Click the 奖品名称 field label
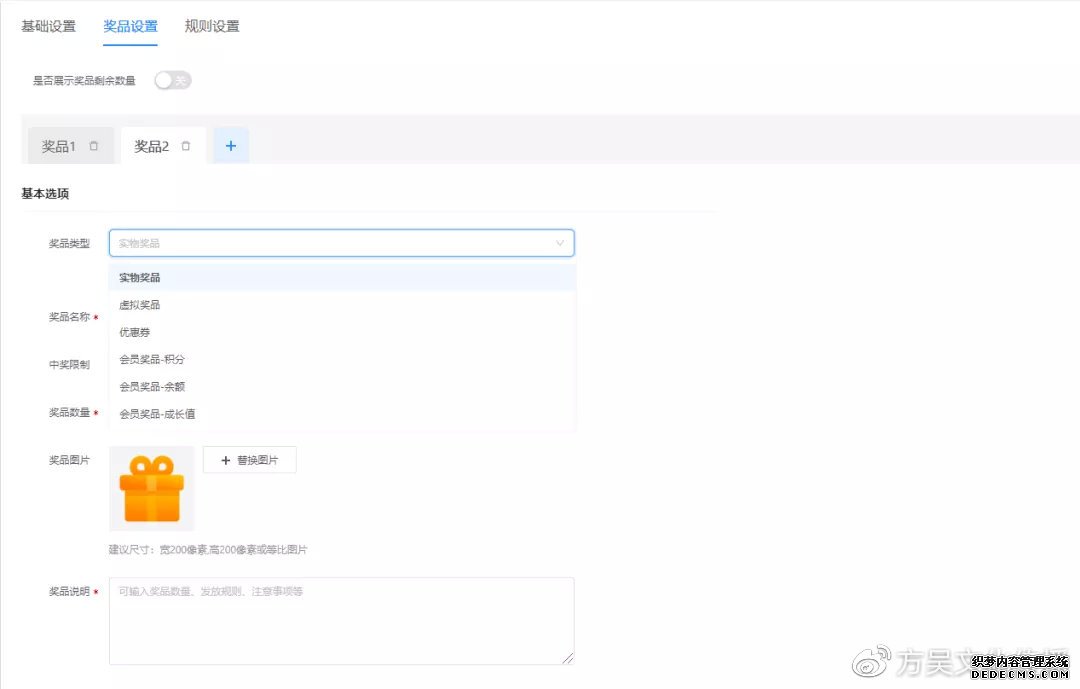The height and width of the screenshot is (689, 1080). pos(69,317)
